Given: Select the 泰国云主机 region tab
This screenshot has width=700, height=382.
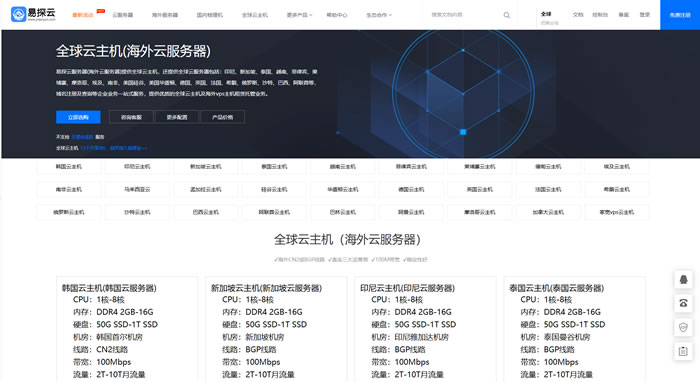Looking at the screenshot, I should (274, 166).
